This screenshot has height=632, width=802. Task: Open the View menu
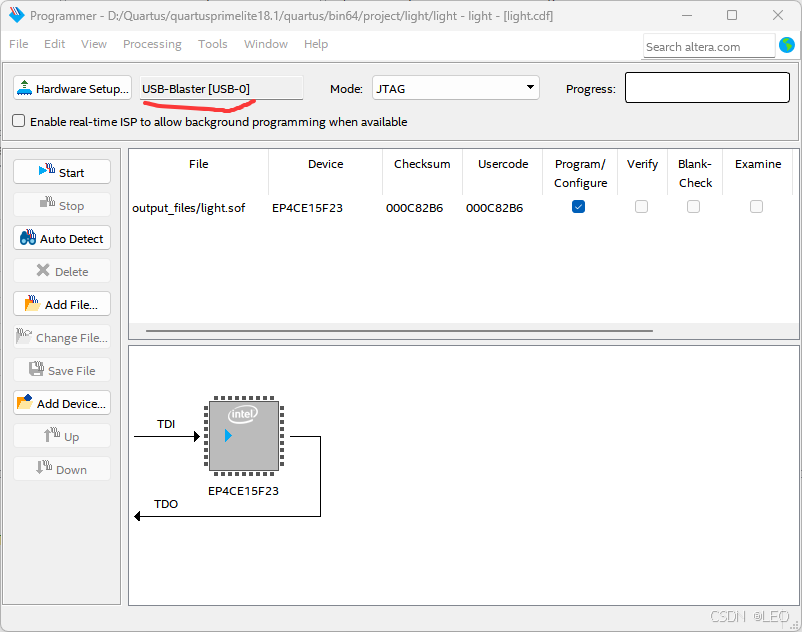coord(94,44)
